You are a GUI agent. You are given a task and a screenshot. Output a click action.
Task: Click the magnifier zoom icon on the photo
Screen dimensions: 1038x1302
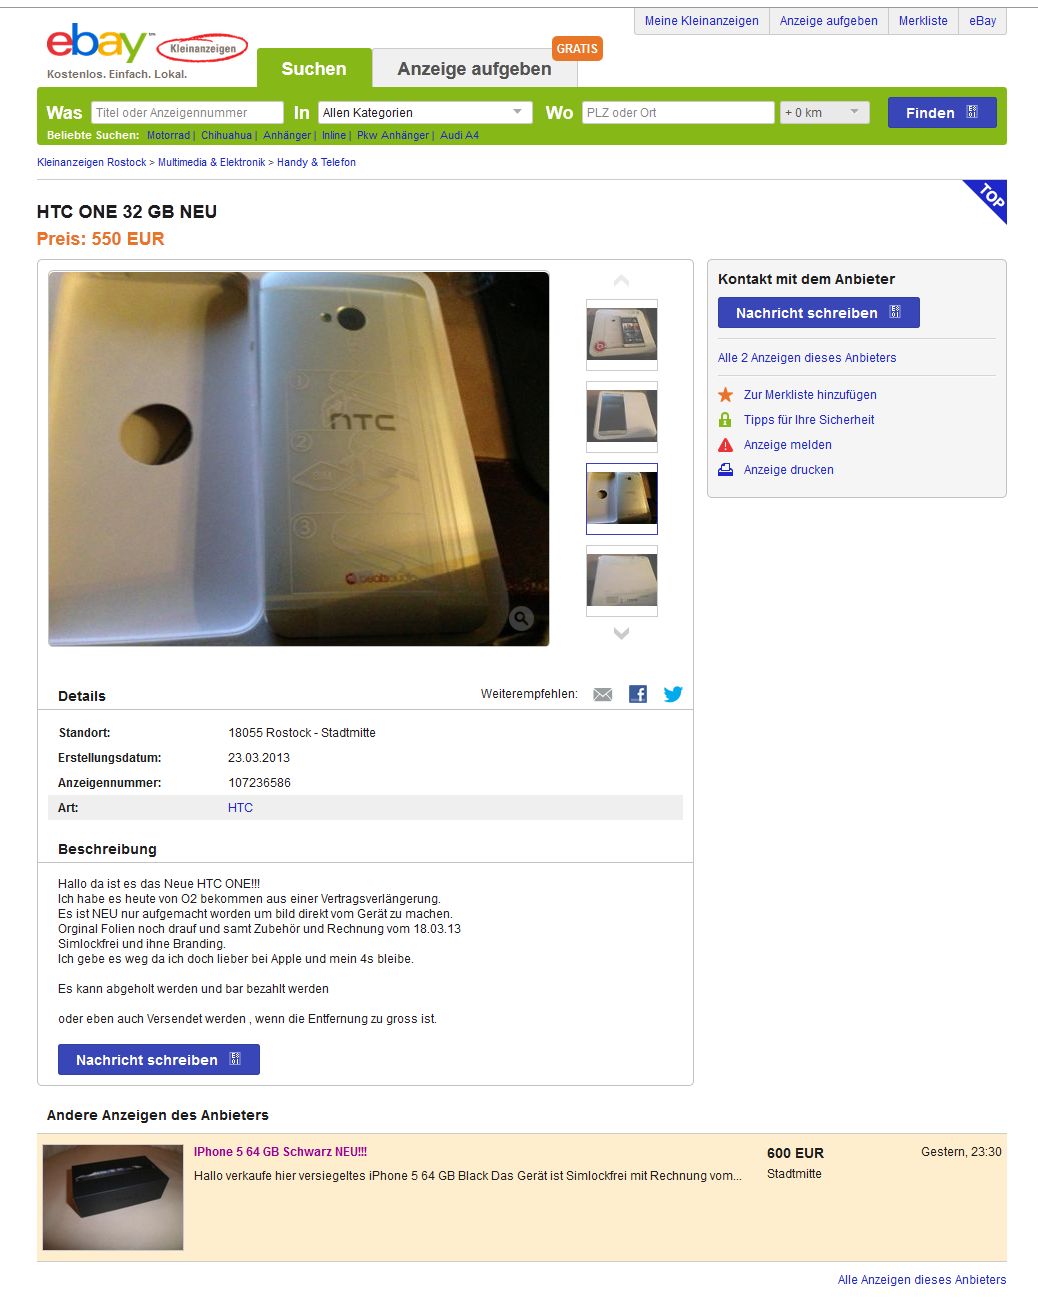click(x=521, y=618)
